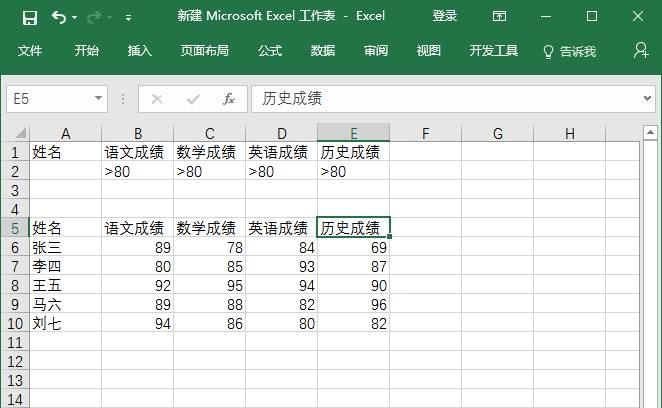Click the formula bar cancel X icon
Screen dimensions: 662x408
[x=157, y=99]
